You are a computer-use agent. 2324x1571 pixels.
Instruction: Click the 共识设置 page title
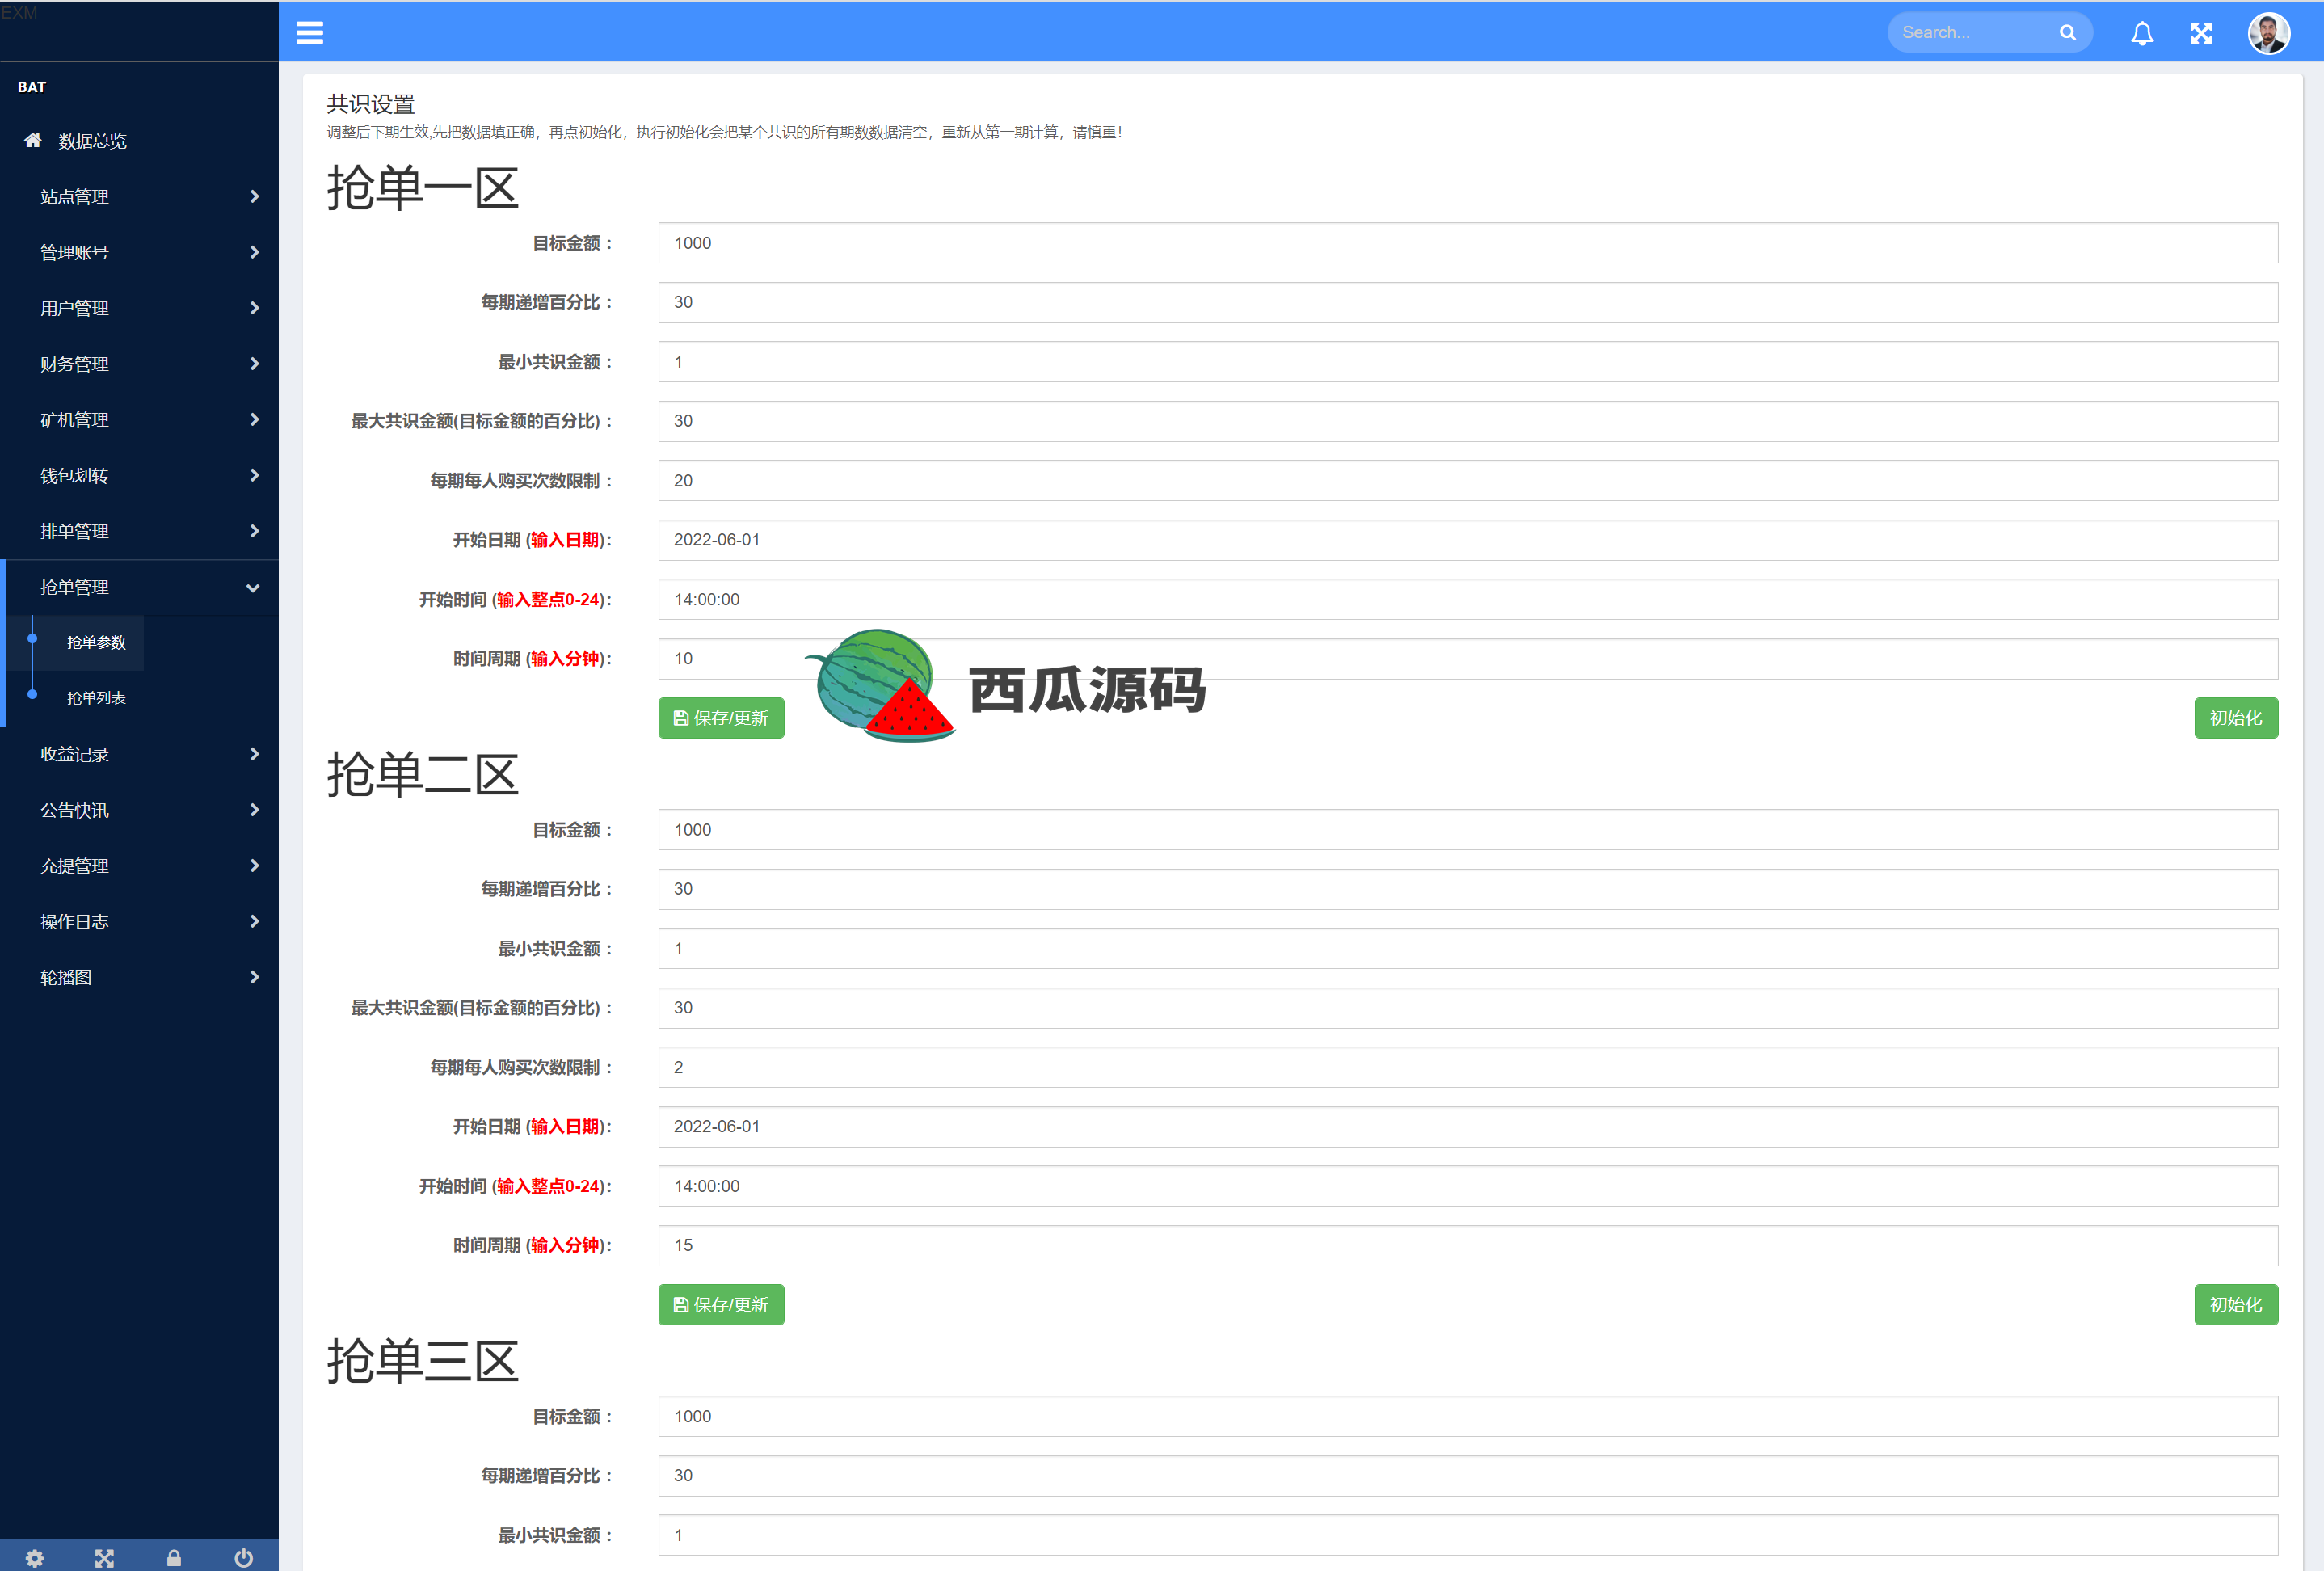click(x=371, y=104)
